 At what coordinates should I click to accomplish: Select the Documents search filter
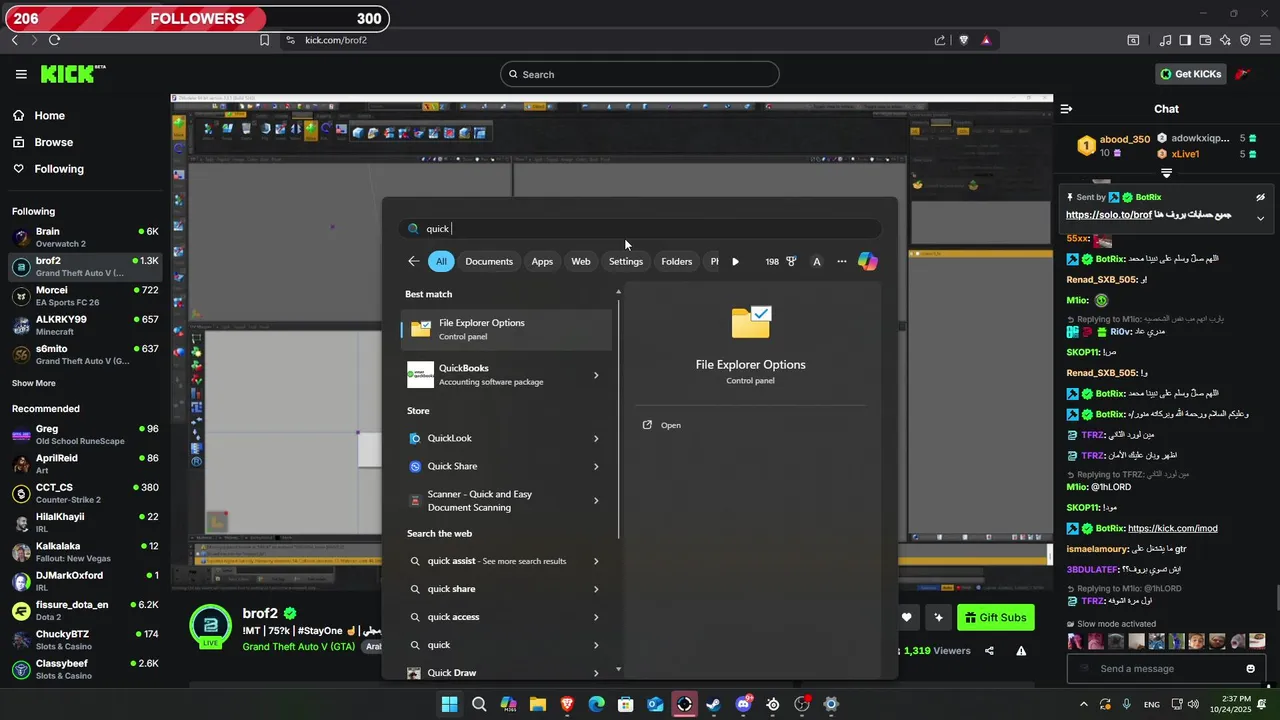489,261
